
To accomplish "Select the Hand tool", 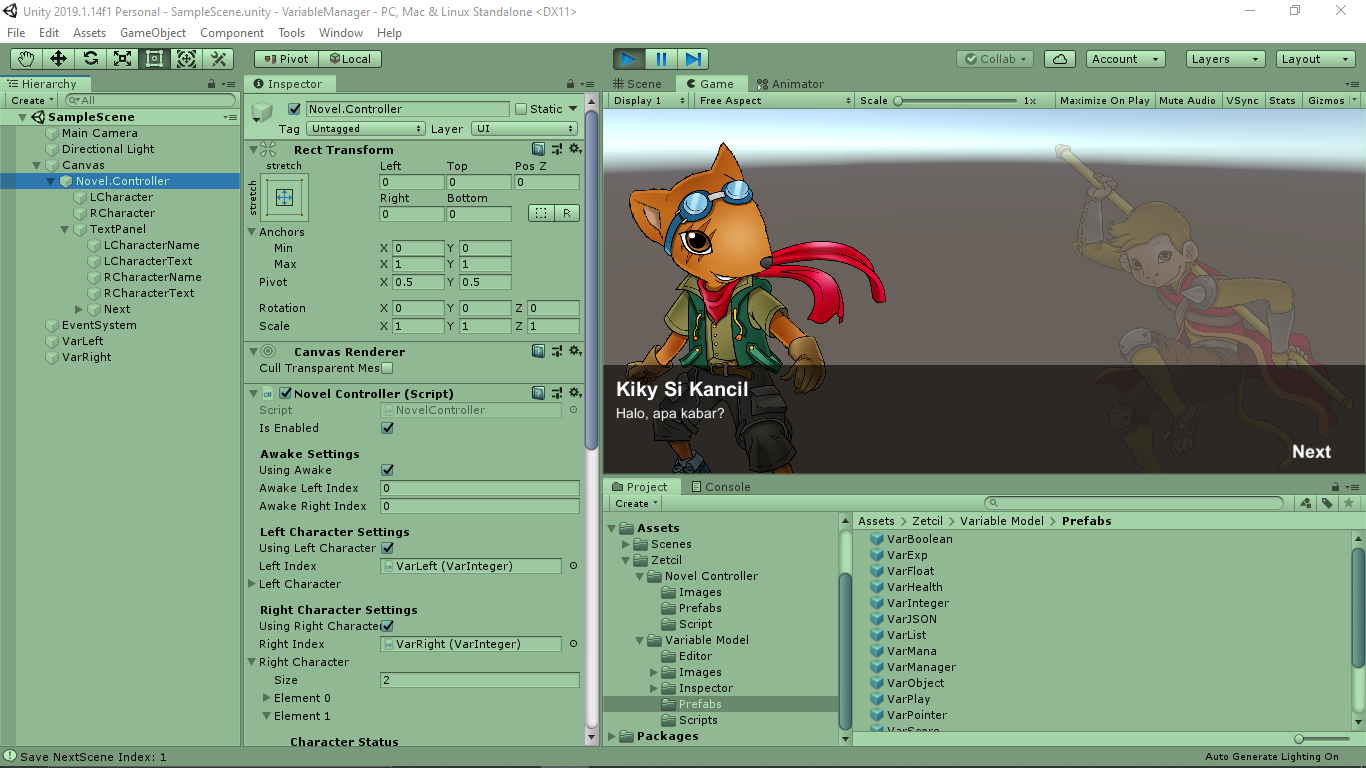I will pos(25,58).
